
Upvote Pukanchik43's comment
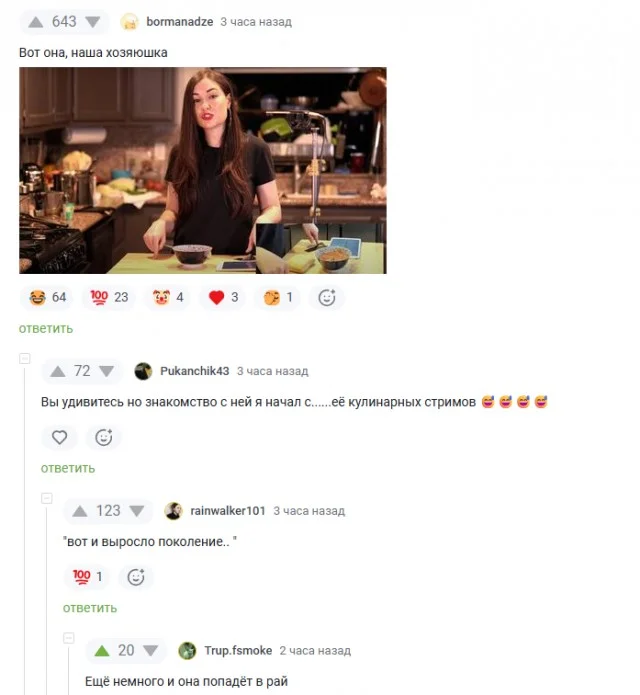tap(58, 371)
